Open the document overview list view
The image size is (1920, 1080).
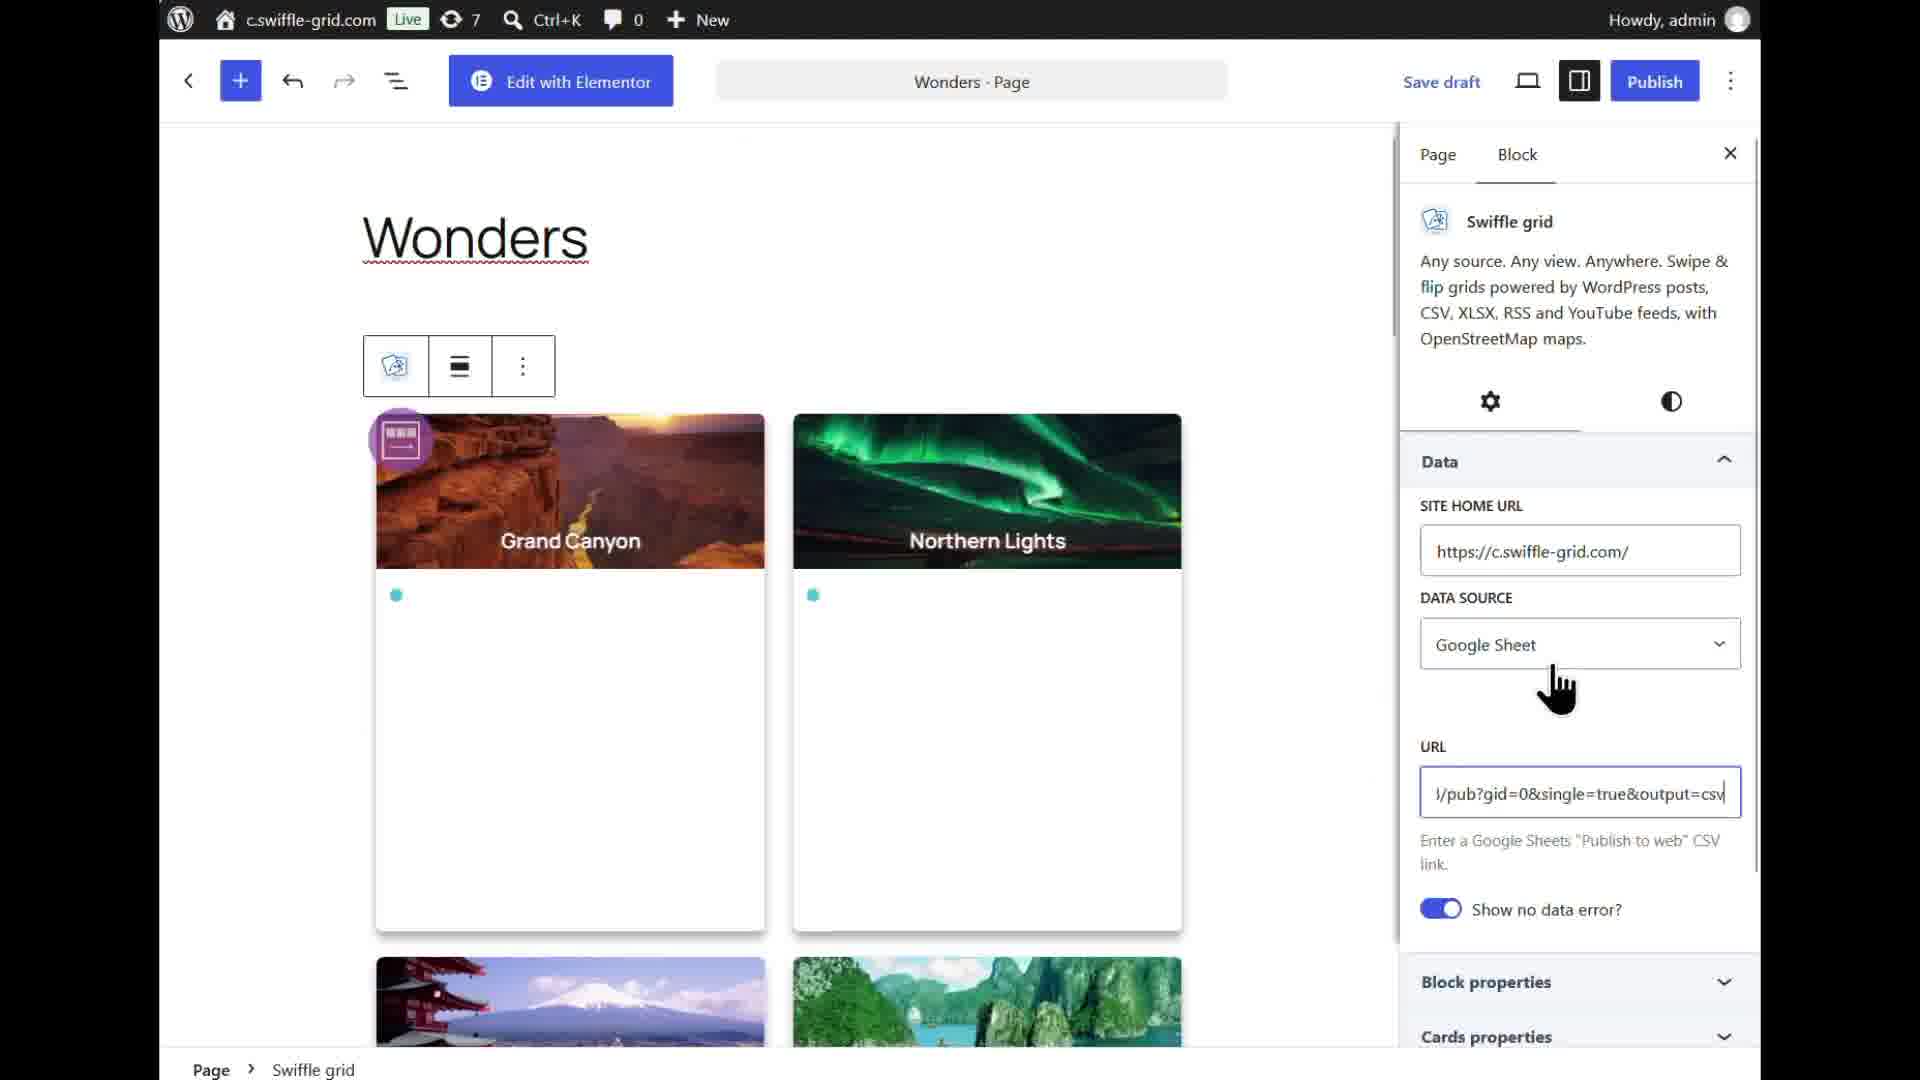coord(396,81)
